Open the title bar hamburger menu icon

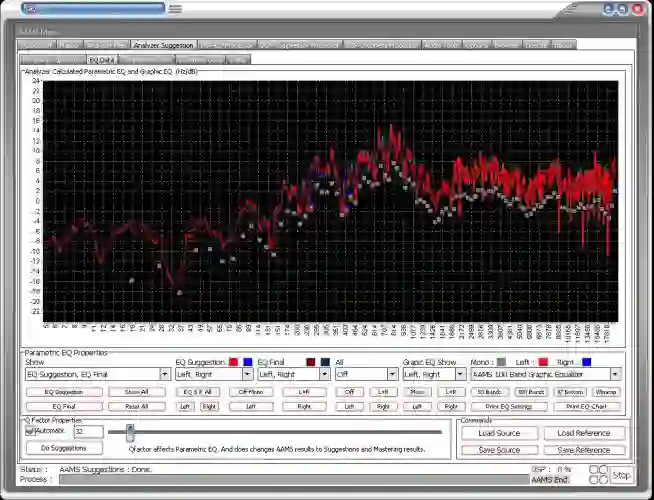coord(175,8)
